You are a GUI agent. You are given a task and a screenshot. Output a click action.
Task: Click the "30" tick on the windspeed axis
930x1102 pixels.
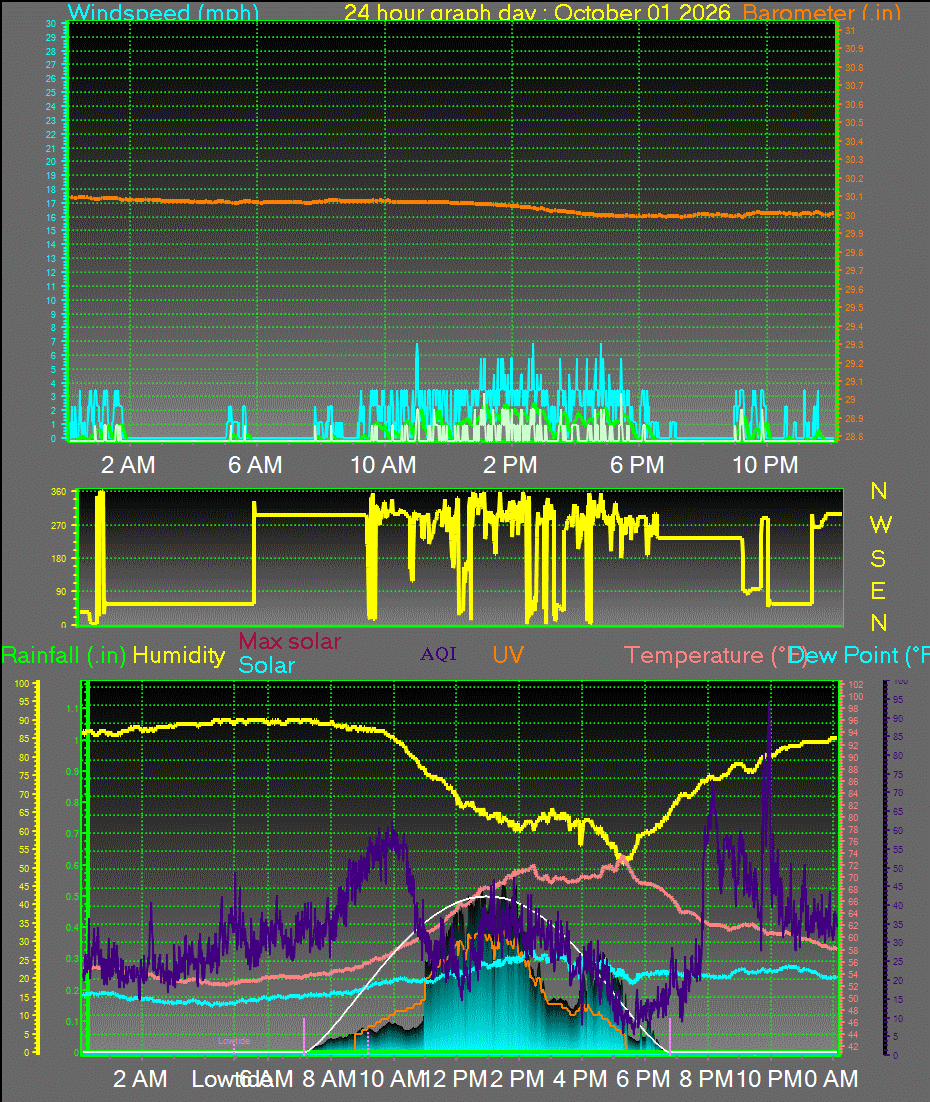[x=51, y=23]
